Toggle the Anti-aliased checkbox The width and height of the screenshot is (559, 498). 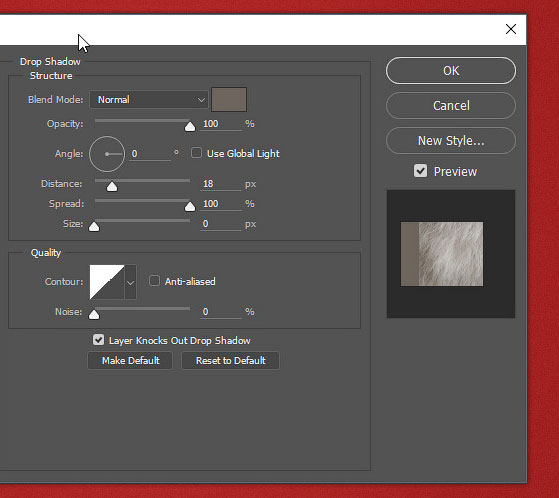tap(154, 281)
